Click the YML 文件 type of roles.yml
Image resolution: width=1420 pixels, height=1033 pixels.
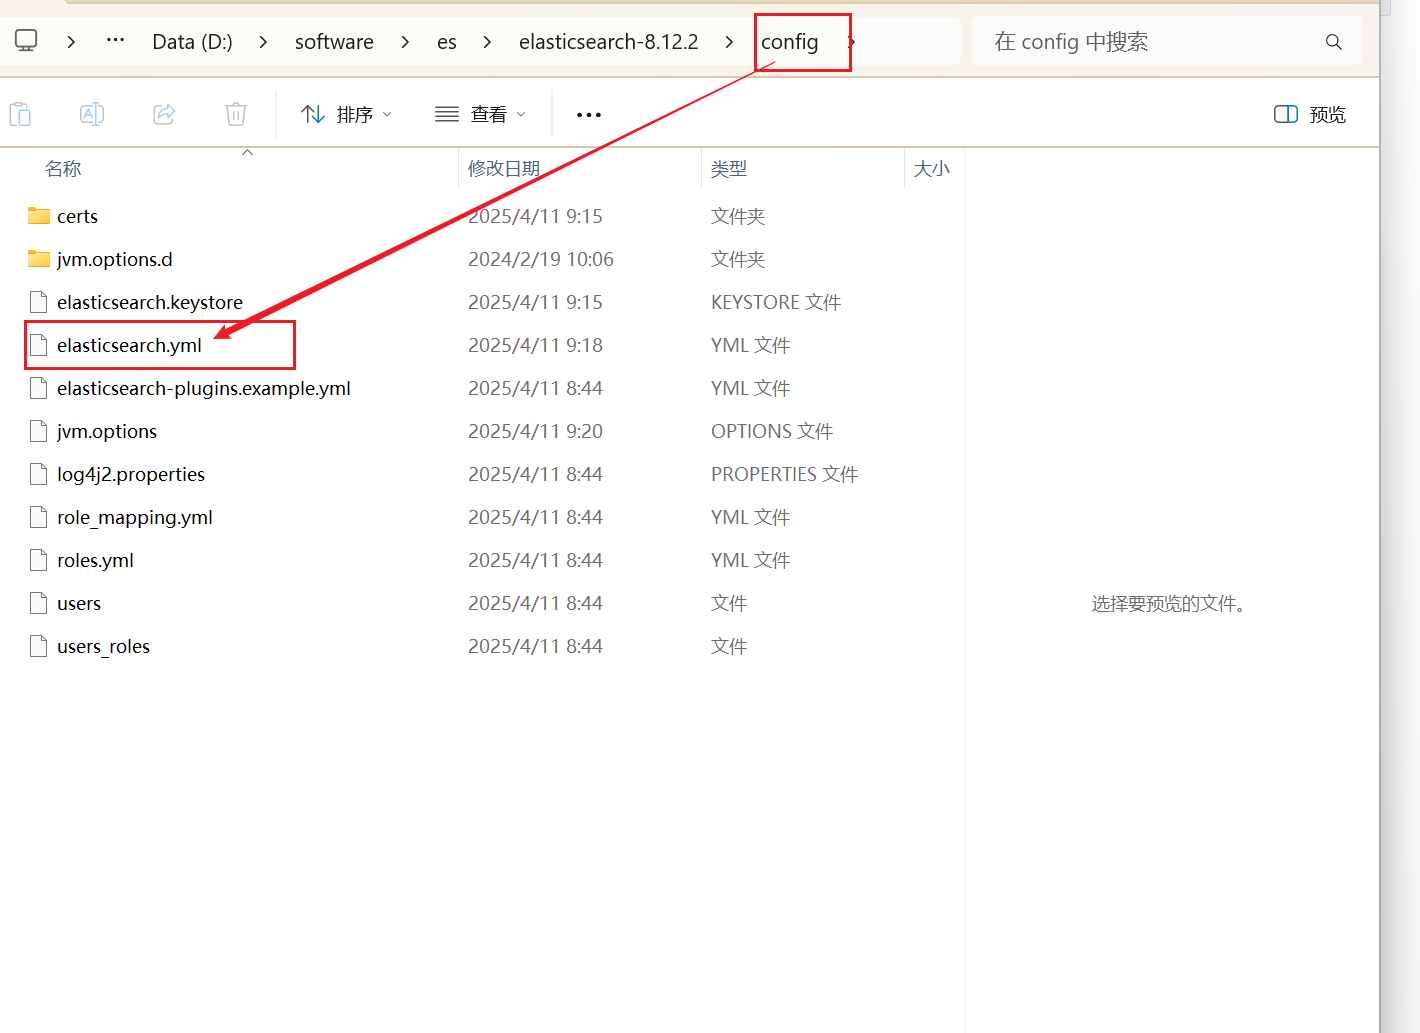click(750, 560)
